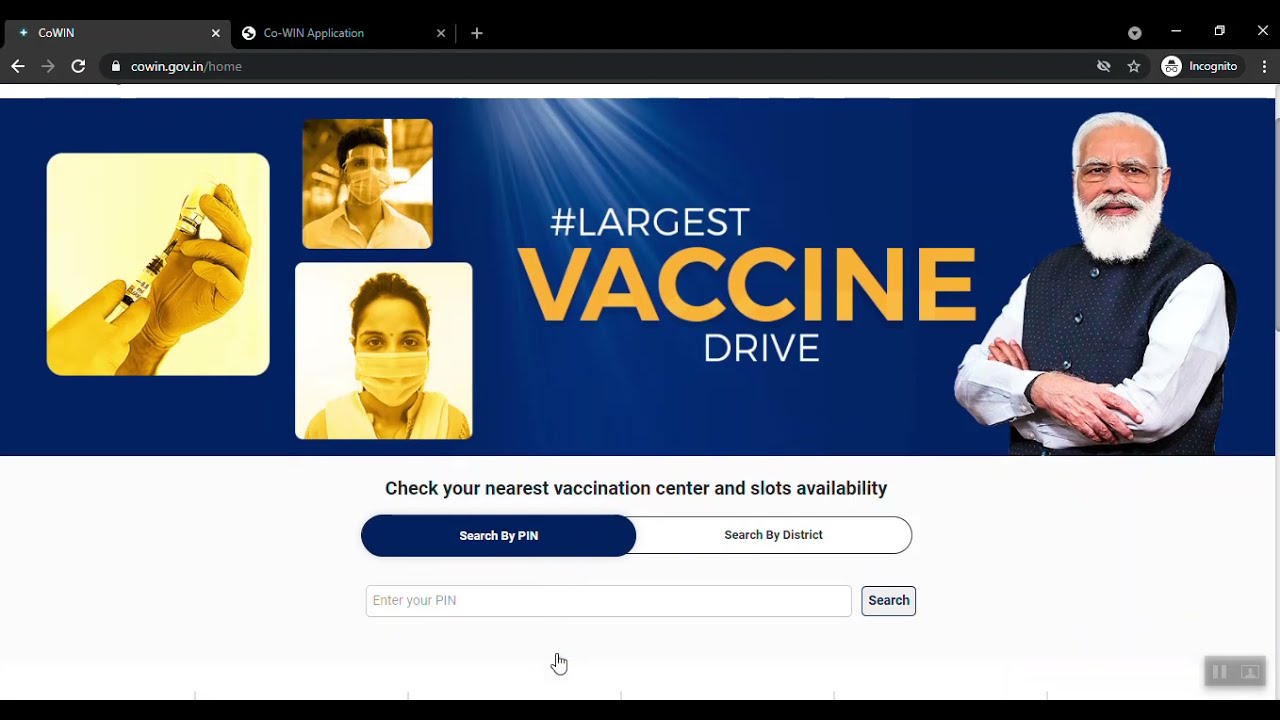
Task: Open Chrome three-dot menu
Action: [1264, 66]
